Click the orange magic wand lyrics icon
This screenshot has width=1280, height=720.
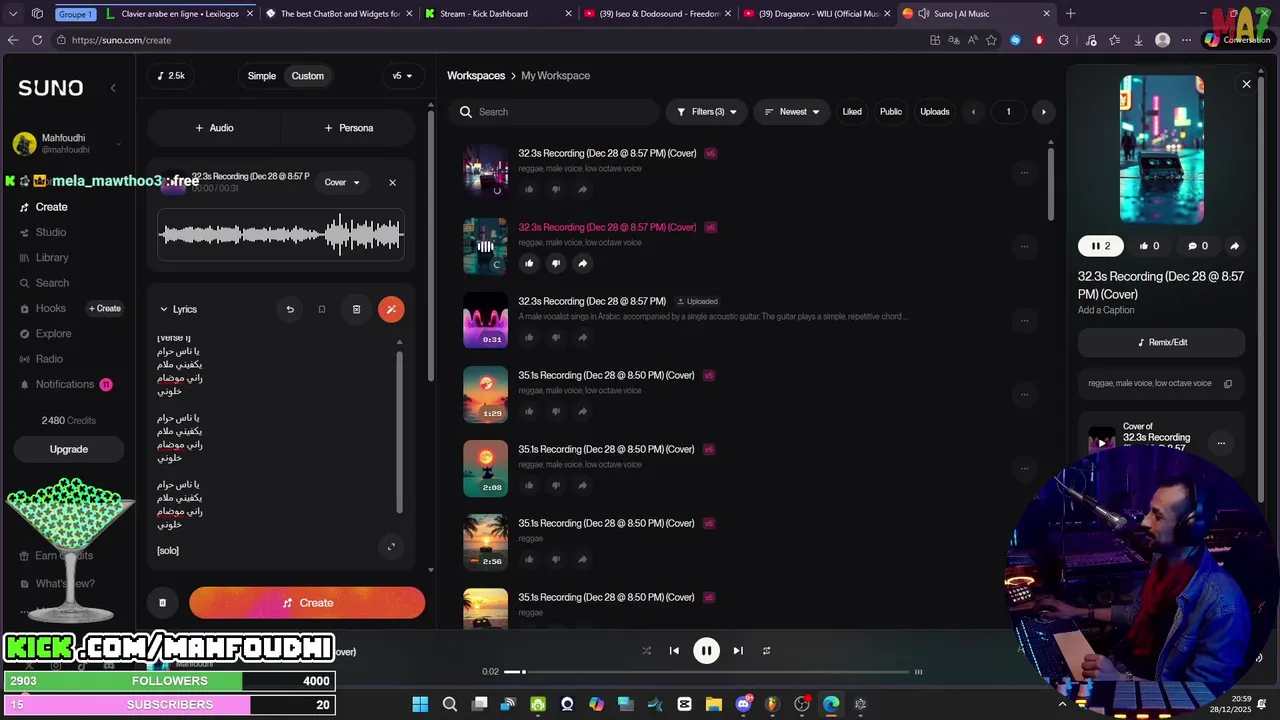click(x=391, y=309)
